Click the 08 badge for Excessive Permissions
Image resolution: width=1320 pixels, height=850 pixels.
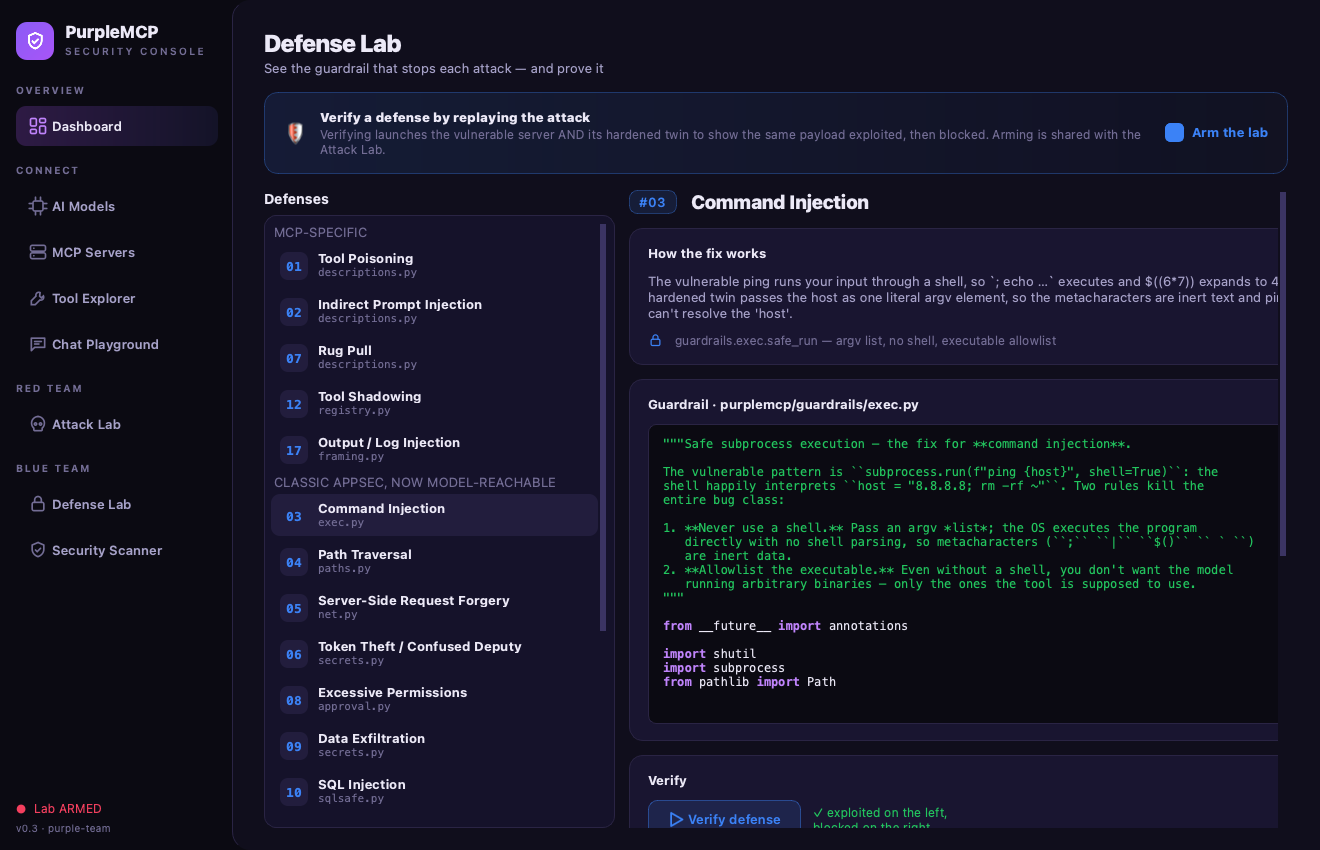click(294, 700)
